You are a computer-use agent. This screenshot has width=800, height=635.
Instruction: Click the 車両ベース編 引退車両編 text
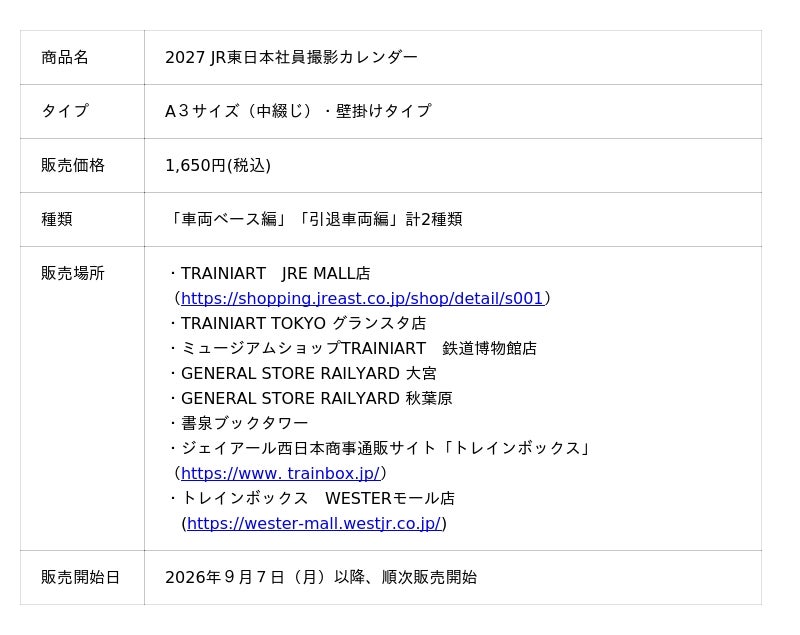(x=314, y=219)
